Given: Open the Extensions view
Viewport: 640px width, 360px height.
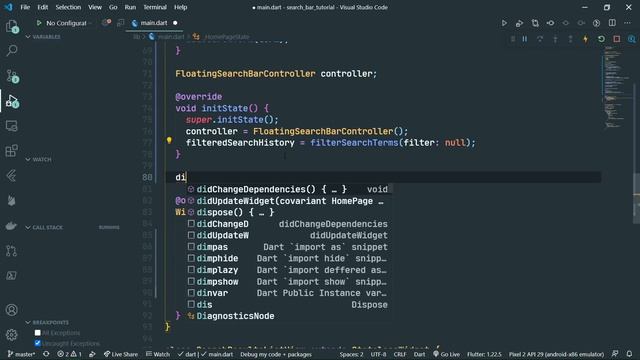Looking at the screenshot, I should click(x=11, y=151).
